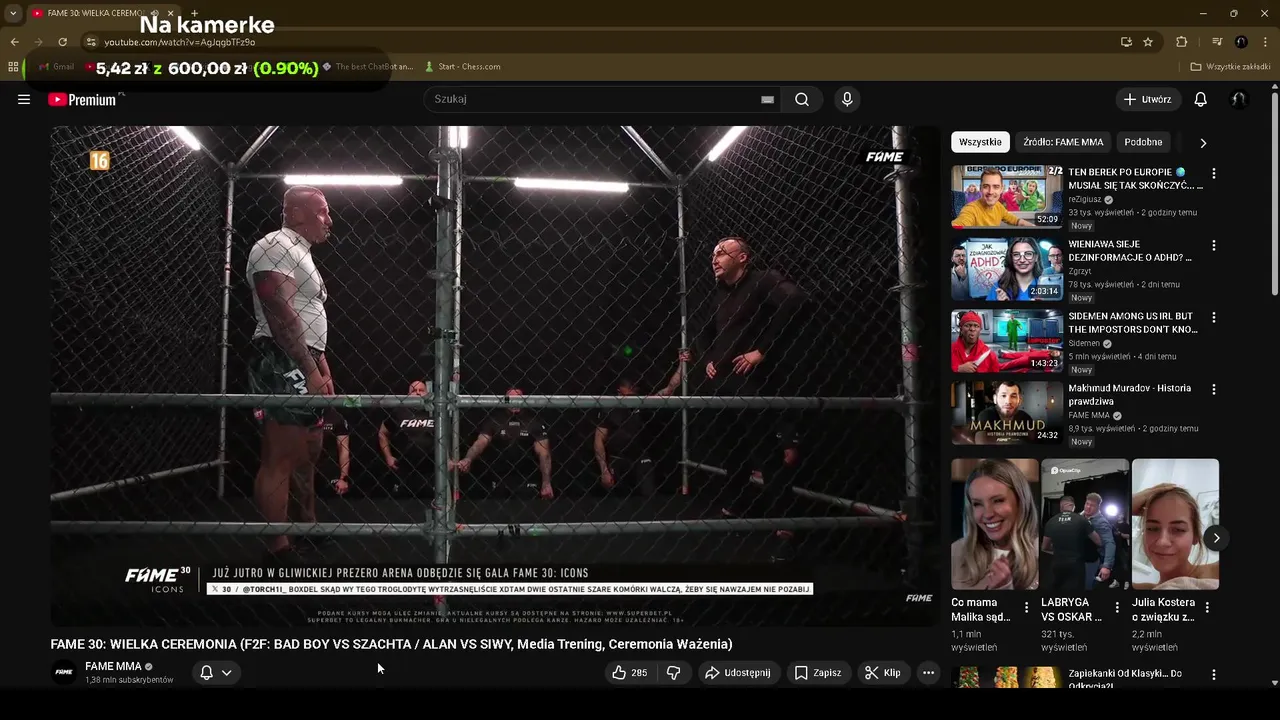The image size is (1280, 720).
Task: Open options menu for Ten Berek video
Action: [1214, 173]
